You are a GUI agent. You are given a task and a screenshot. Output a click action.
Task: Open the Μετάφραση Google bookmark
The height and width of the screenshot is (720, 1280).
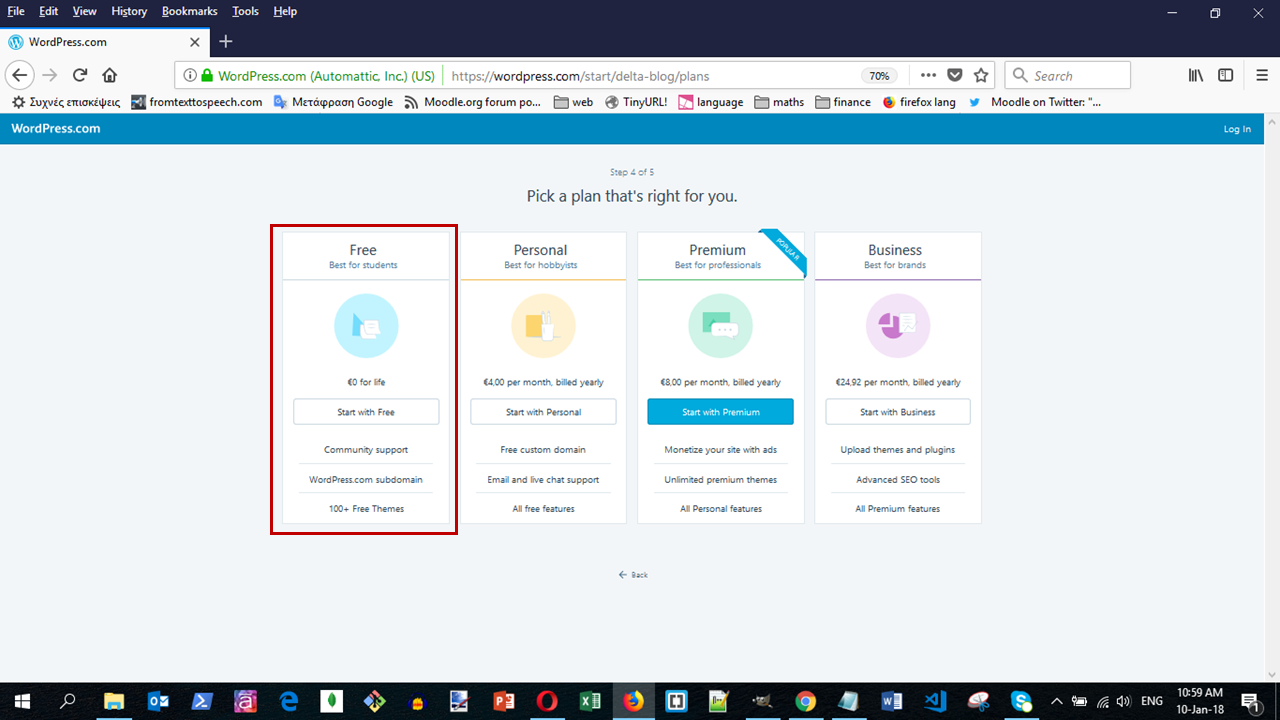tap(334, 102)
